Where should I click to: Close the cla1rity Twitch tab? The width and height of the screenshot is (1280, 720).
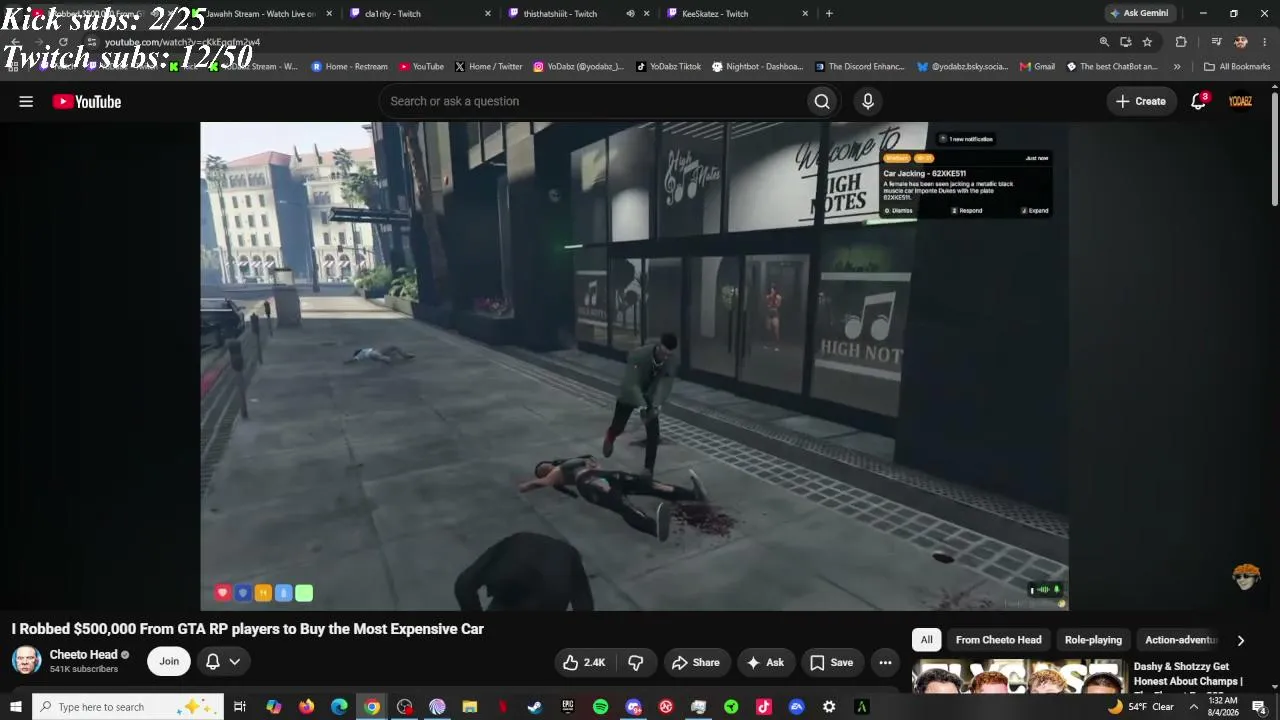point(488,14)
